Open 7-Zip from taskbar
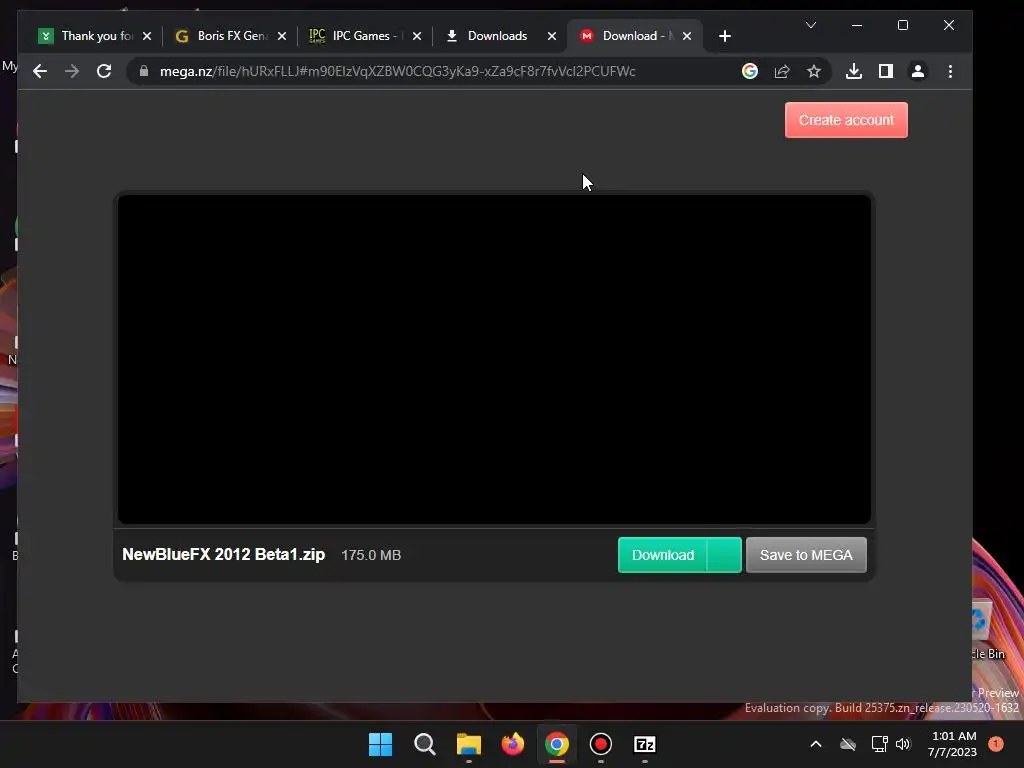Viewport: 1024px width, 768px height. (645, 744)
